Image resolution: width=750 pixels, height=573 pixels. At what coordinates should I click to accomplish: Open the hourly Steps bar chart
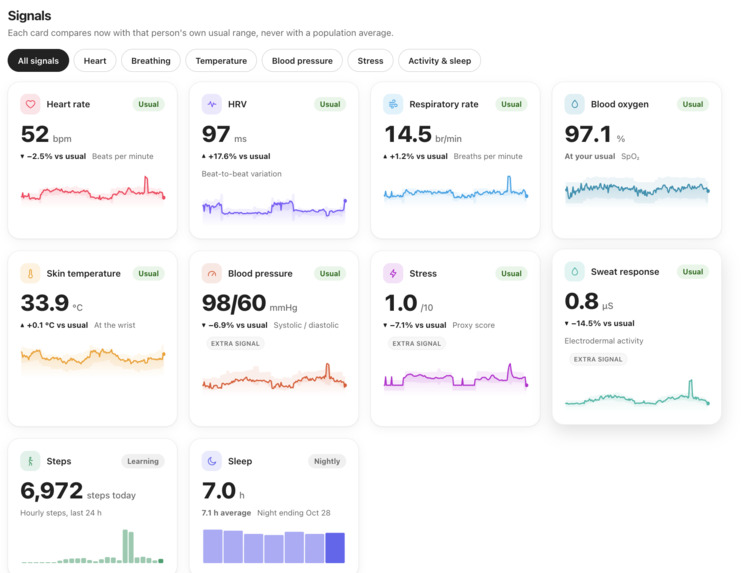[x=92, y=546]
